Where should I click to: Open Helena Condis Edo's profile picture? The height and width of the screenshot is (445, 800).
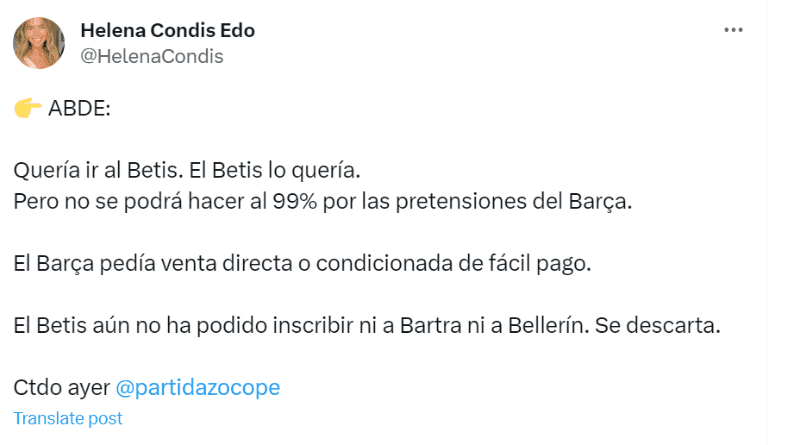pyautogui.click(x=39, y=43)
